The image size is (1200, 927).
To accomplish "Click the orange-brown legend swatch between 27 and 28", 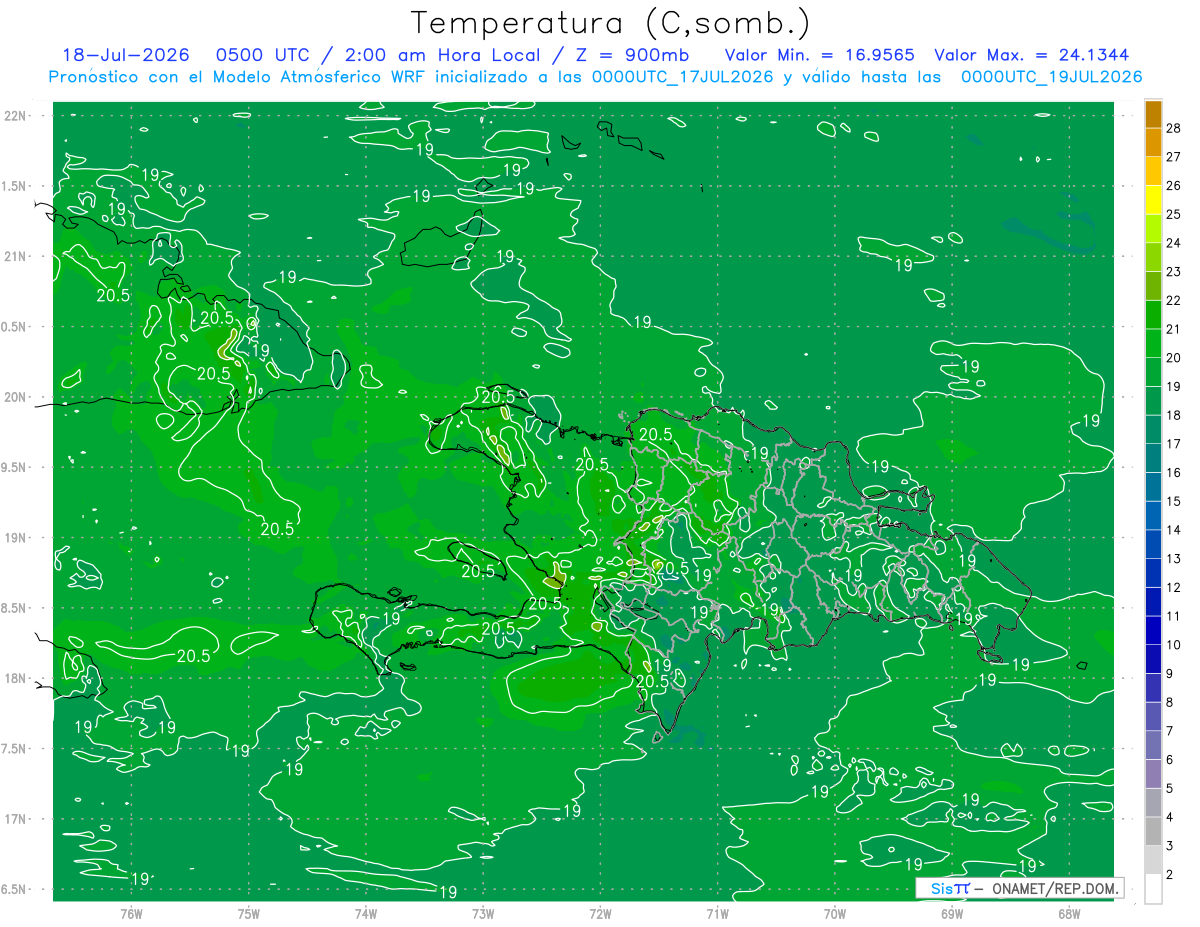I will click(1153, 143).
